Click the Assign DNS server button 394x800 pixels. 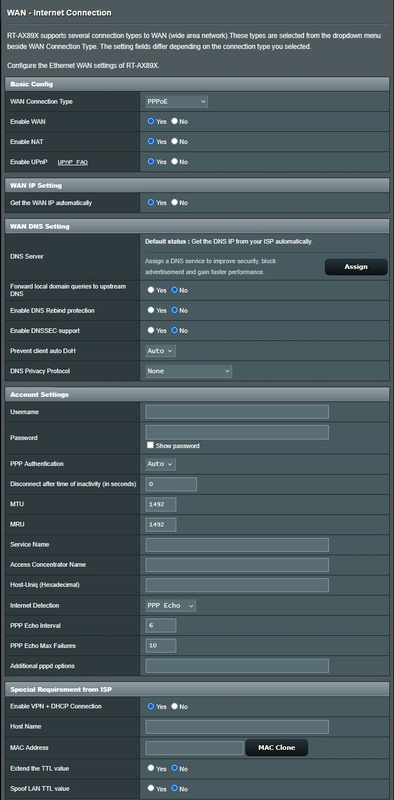click(356, 267)
